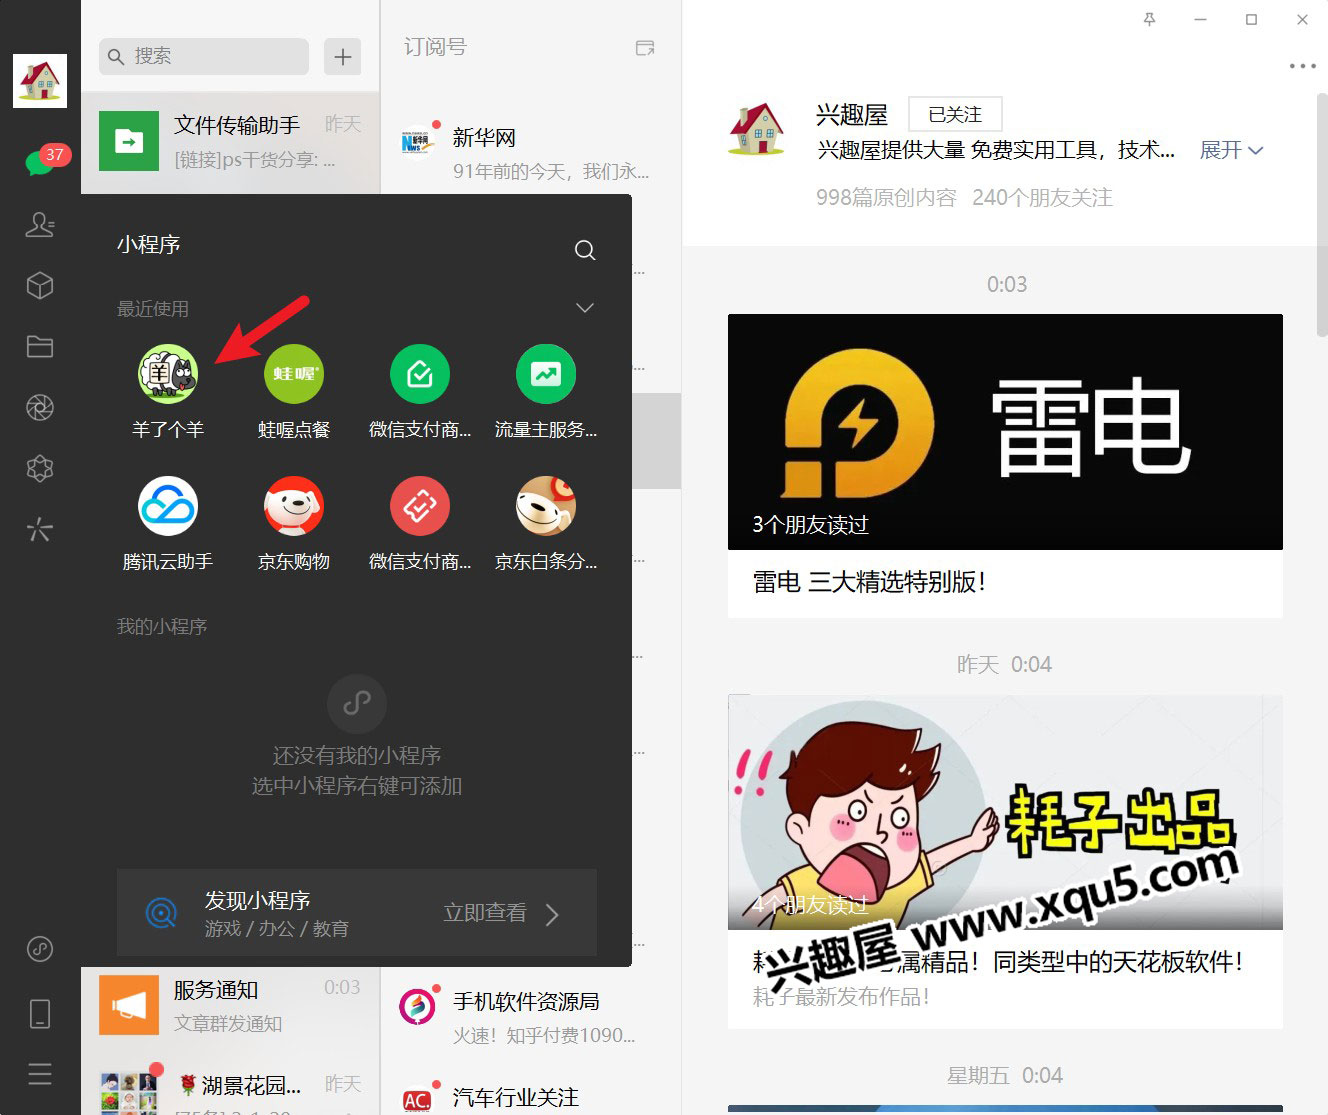Launch 腾讯云助手 mini program
This screenshot has height=1115, width=1328.
click(168, 523)
